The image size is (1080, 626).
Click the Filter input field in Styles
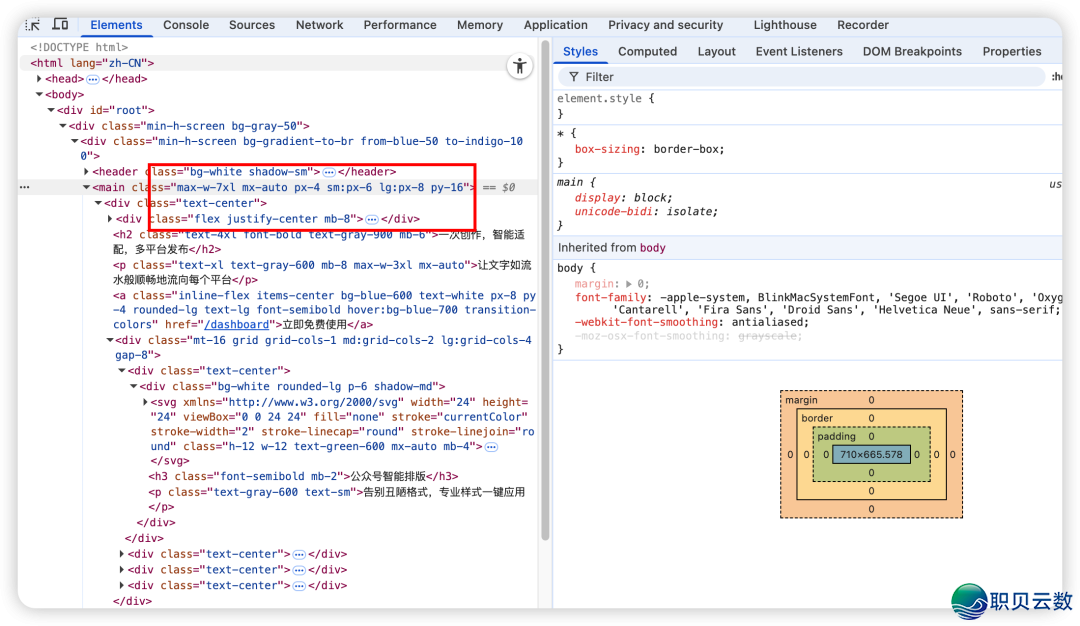pyautogui.click(x=801, y=77)
